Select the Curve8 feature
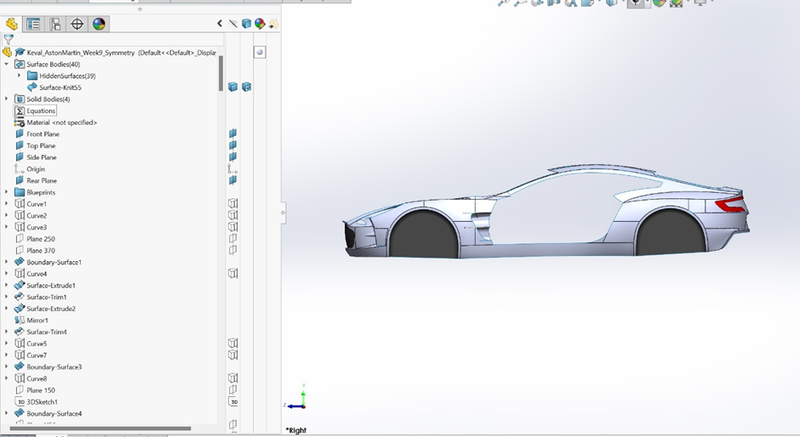Image resolution: width=800 pixels, height=437 pixels. pyautogui.click(x=37, y=379)
